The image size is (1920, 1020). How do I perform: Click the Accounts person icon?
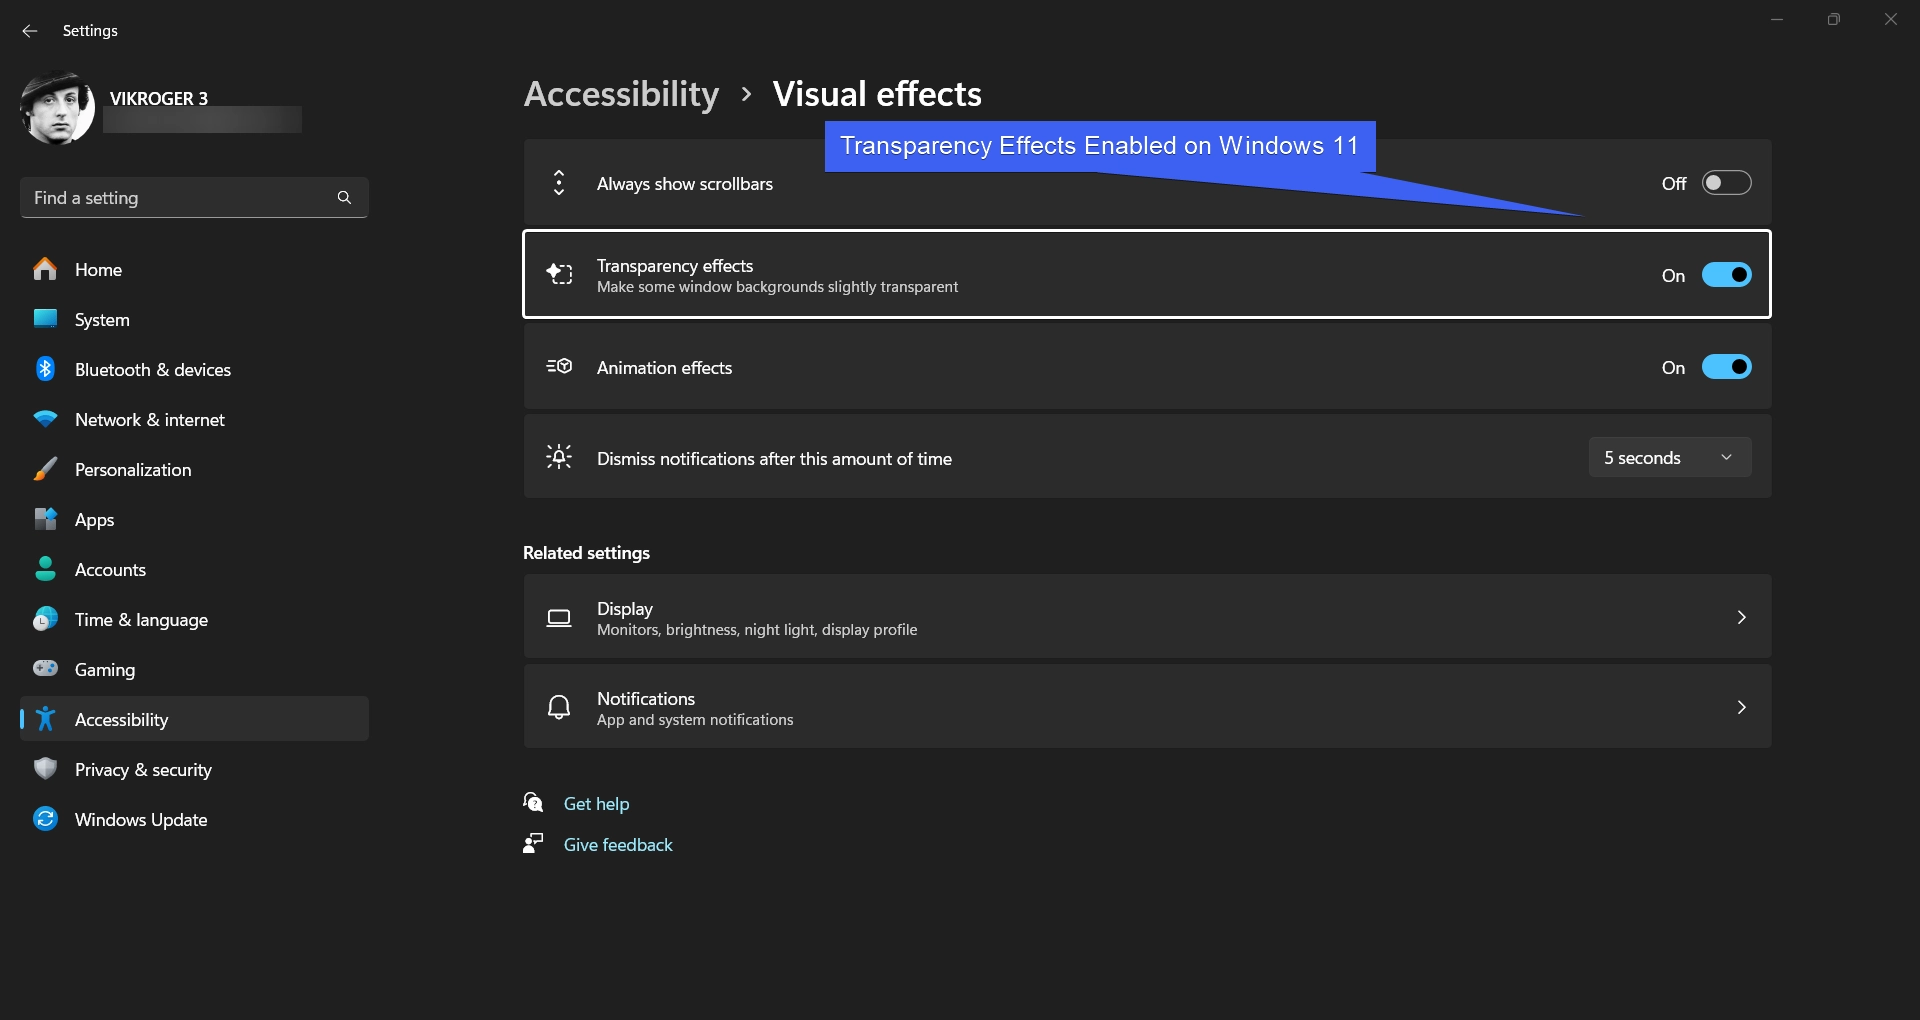point(45,569)
